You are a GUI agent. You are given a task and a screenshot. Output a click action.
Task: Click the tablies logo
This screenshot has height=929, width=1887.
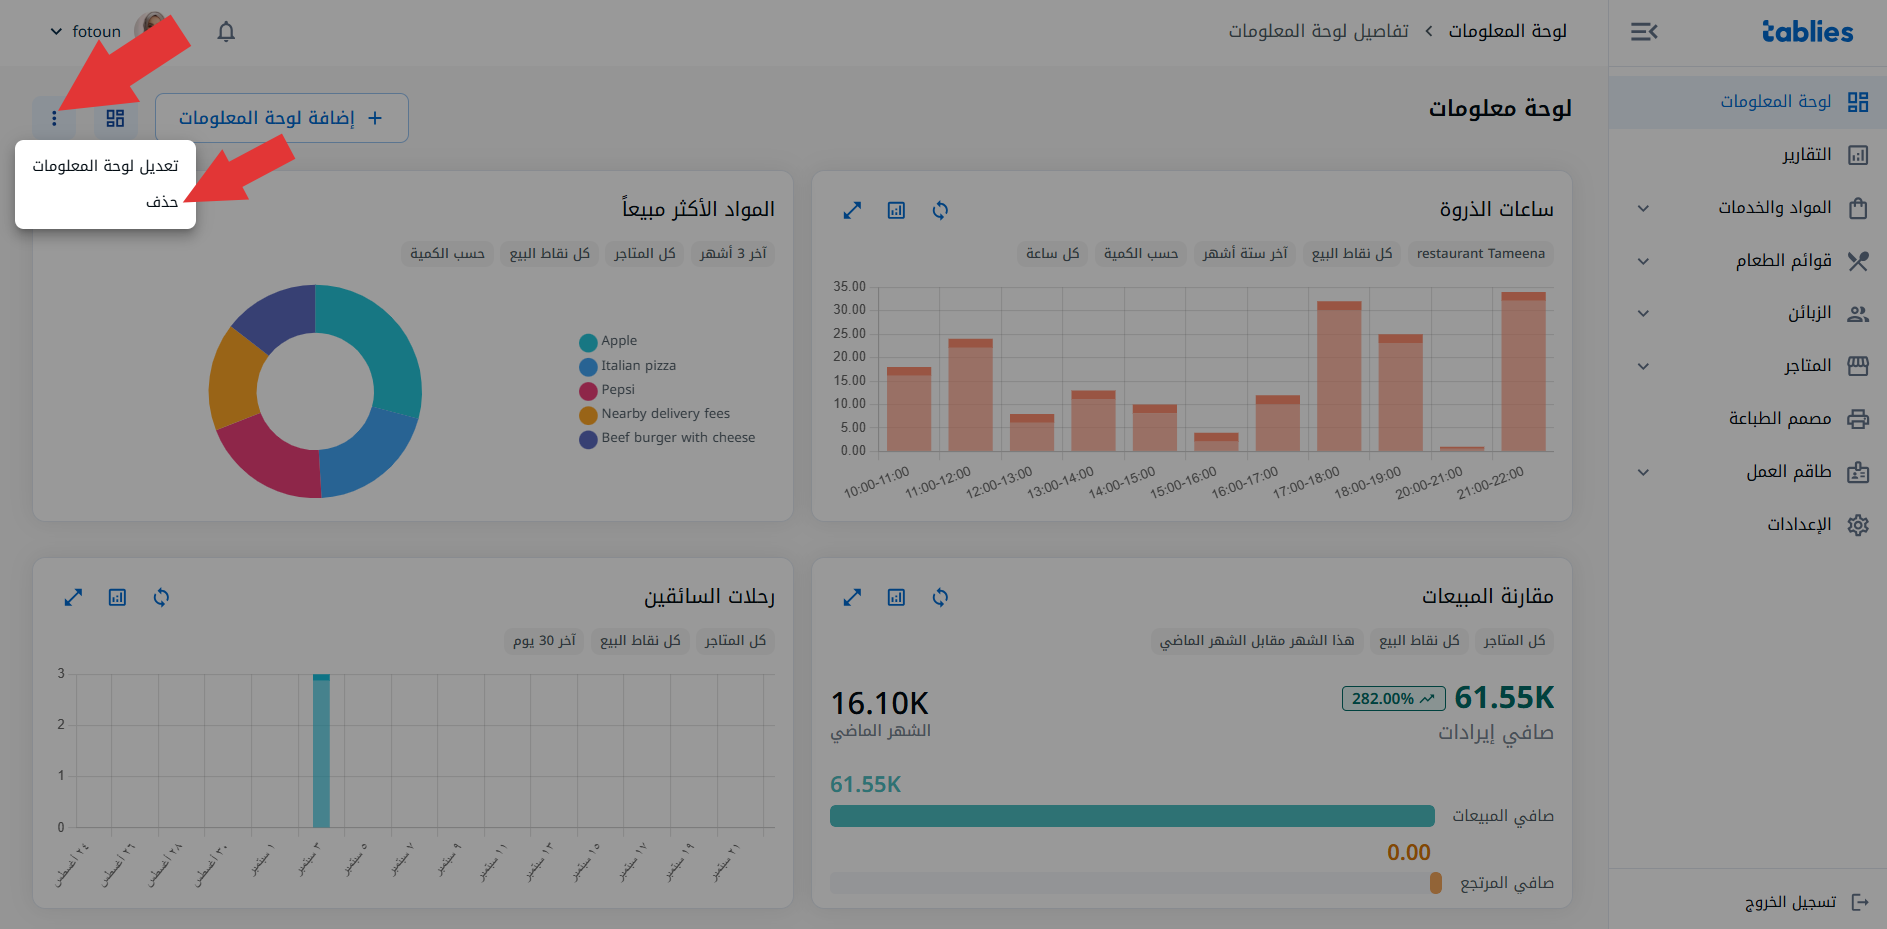pos(1807,32)
